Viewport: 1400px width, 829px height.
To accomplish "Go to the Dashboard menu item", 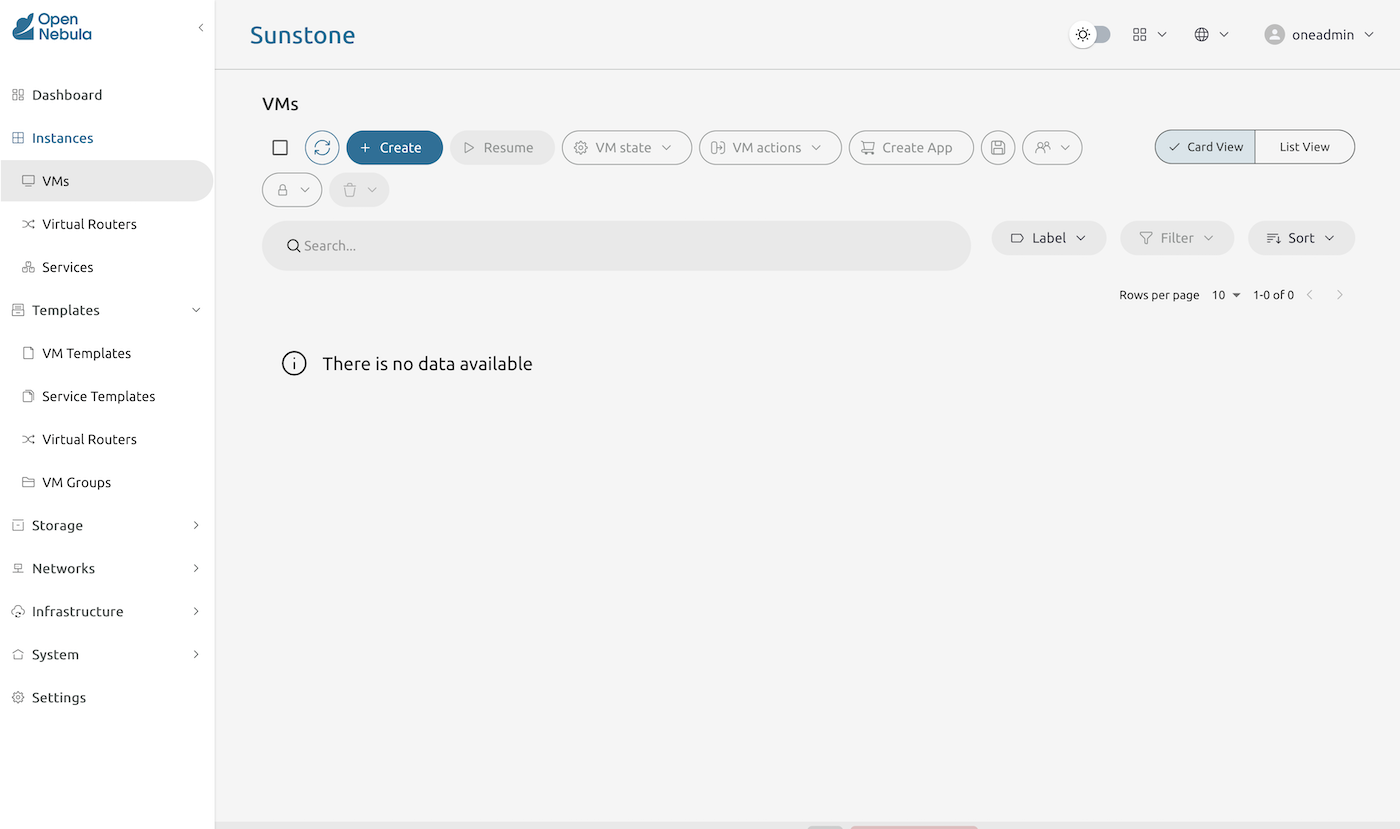I will pyautogui.click(x=67, y=94).
